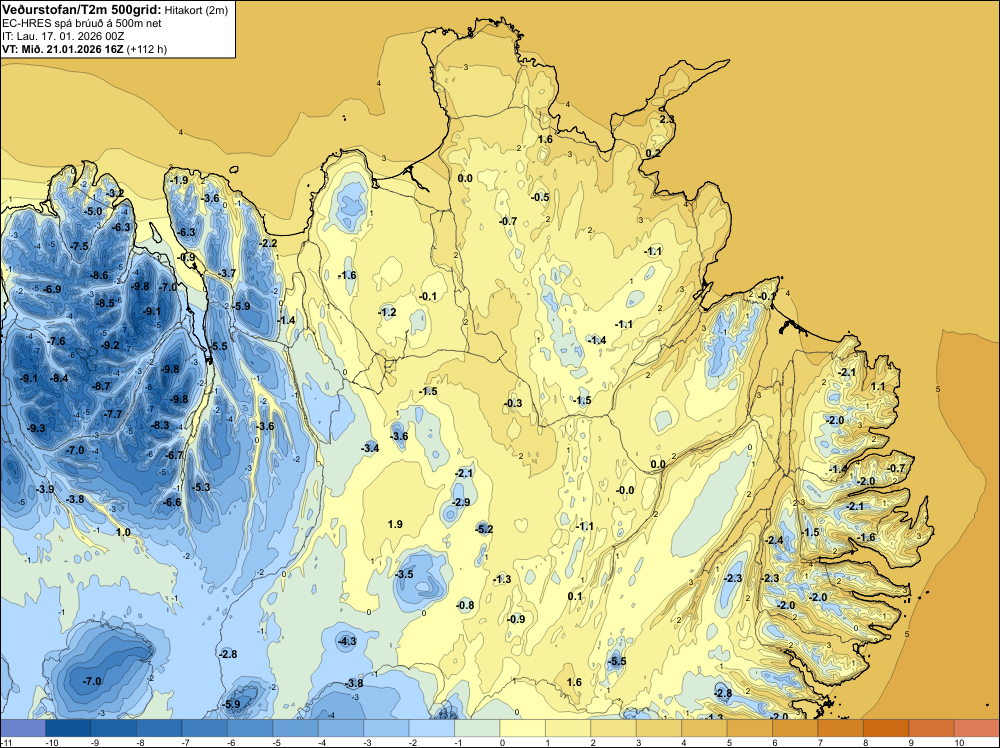The image size is (1000, 748).
Task: Click the '-0.5' temperature value
Action: (540, 197)
